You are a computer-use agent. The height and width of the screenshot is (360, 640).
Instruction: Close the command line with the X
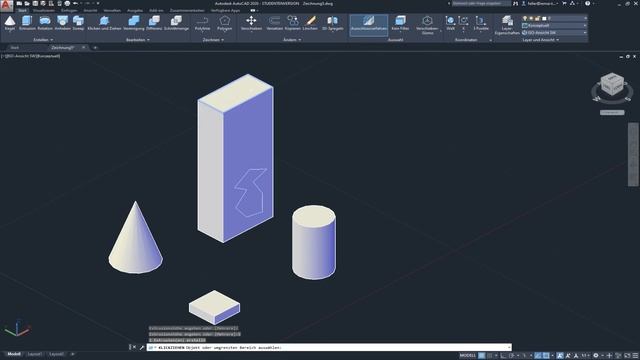coord(134,347)
